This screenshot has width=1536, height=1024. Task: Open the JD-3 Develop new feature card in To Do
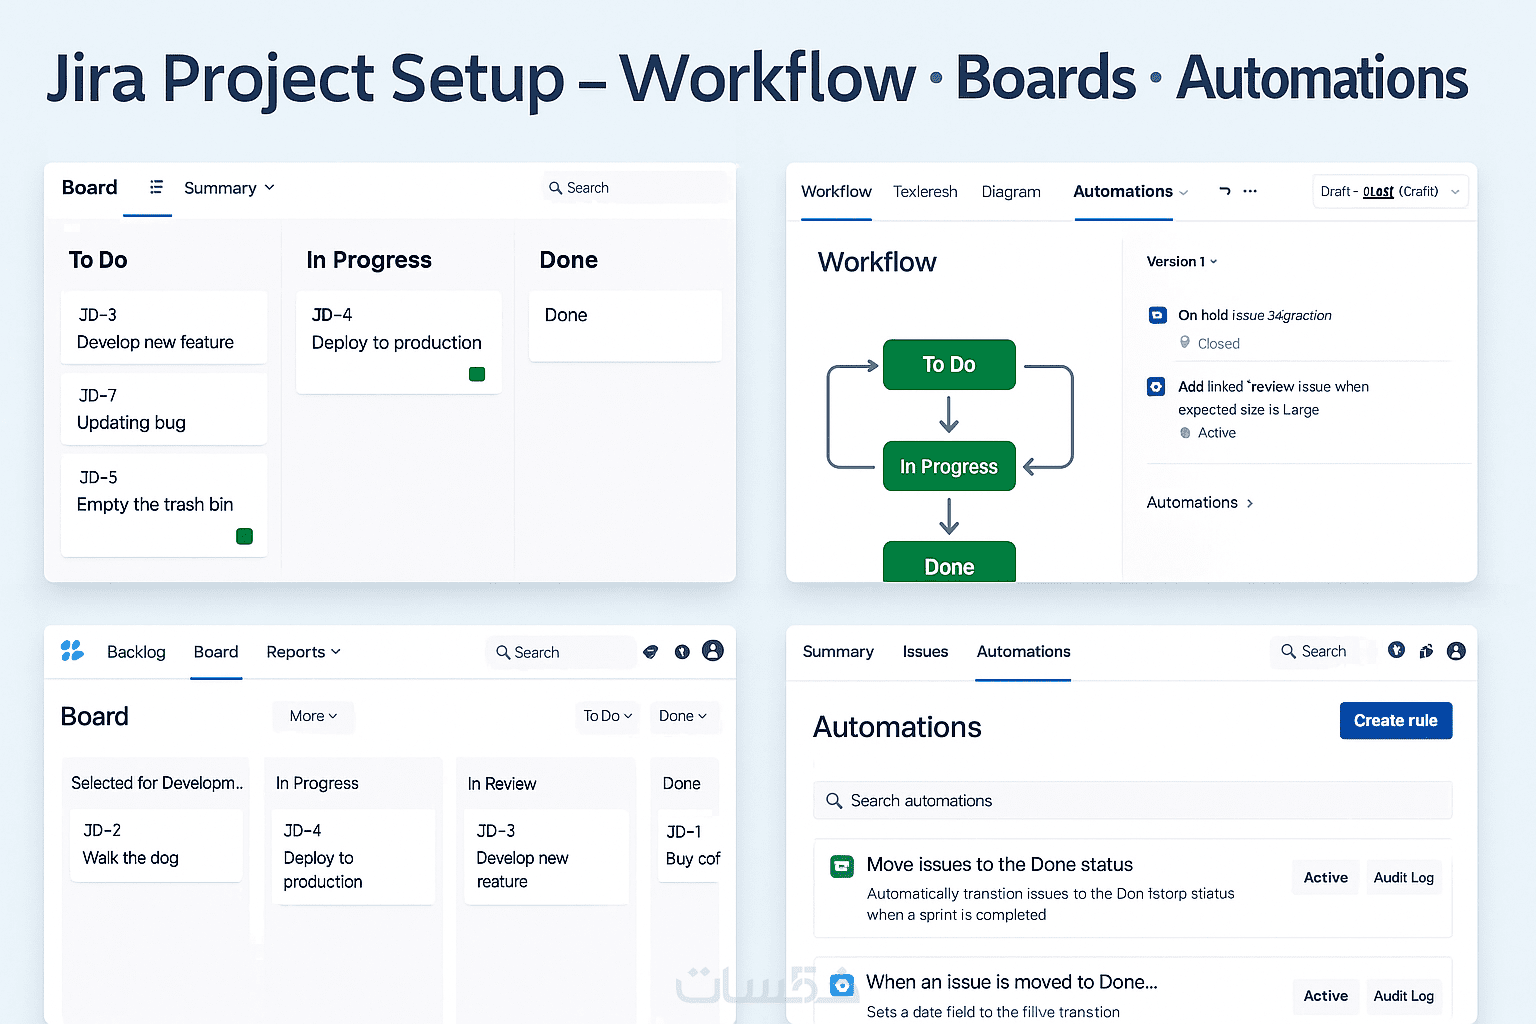(x=164, y=328)
